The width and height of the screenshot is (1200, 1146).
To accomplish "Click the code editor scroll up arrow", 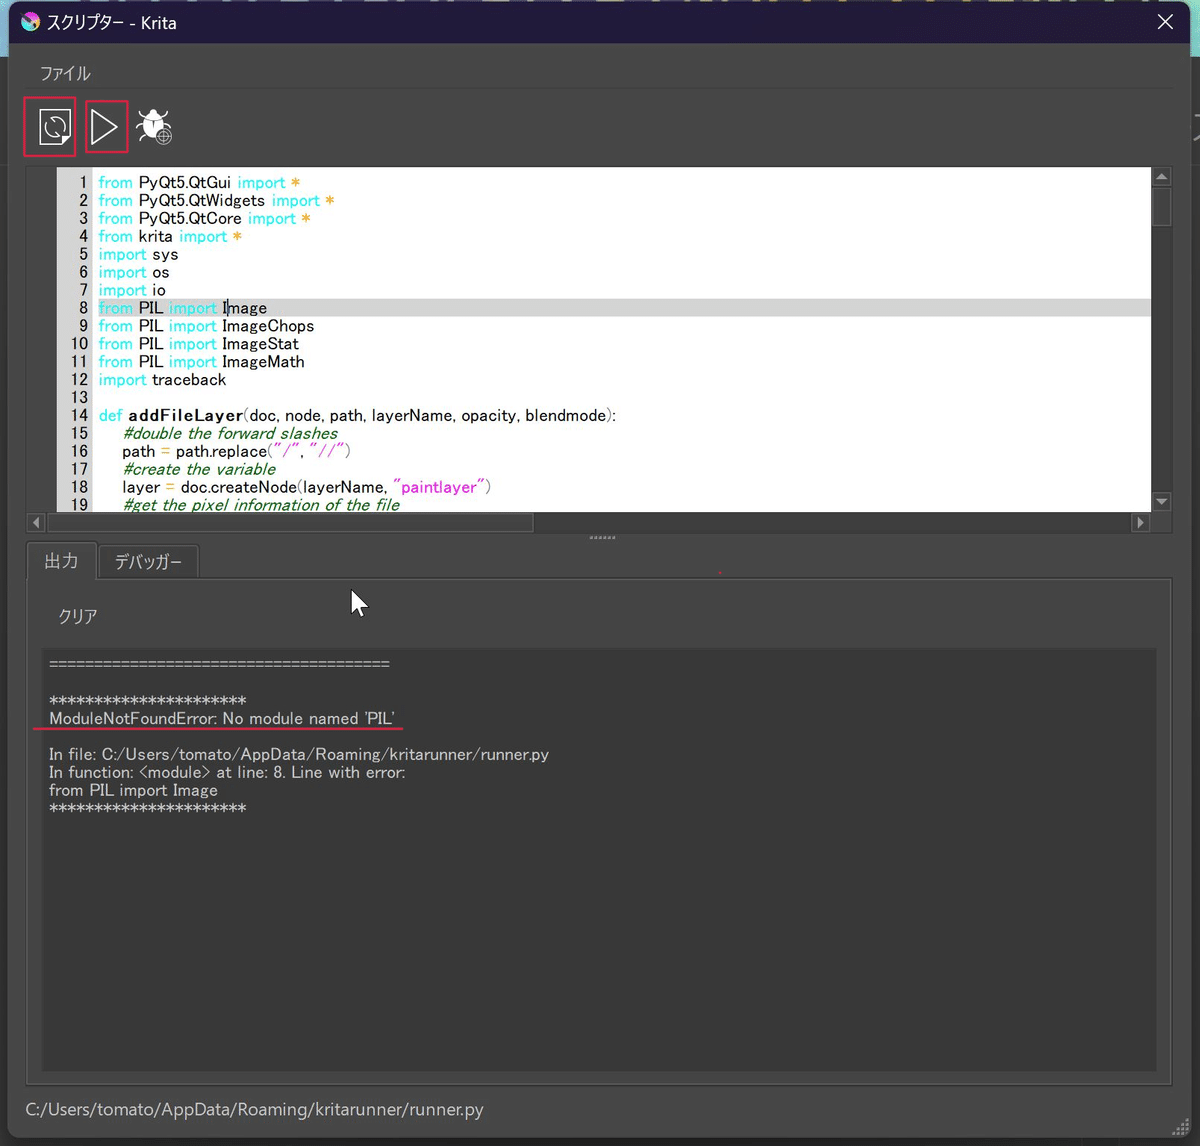I will (1161, 177).
